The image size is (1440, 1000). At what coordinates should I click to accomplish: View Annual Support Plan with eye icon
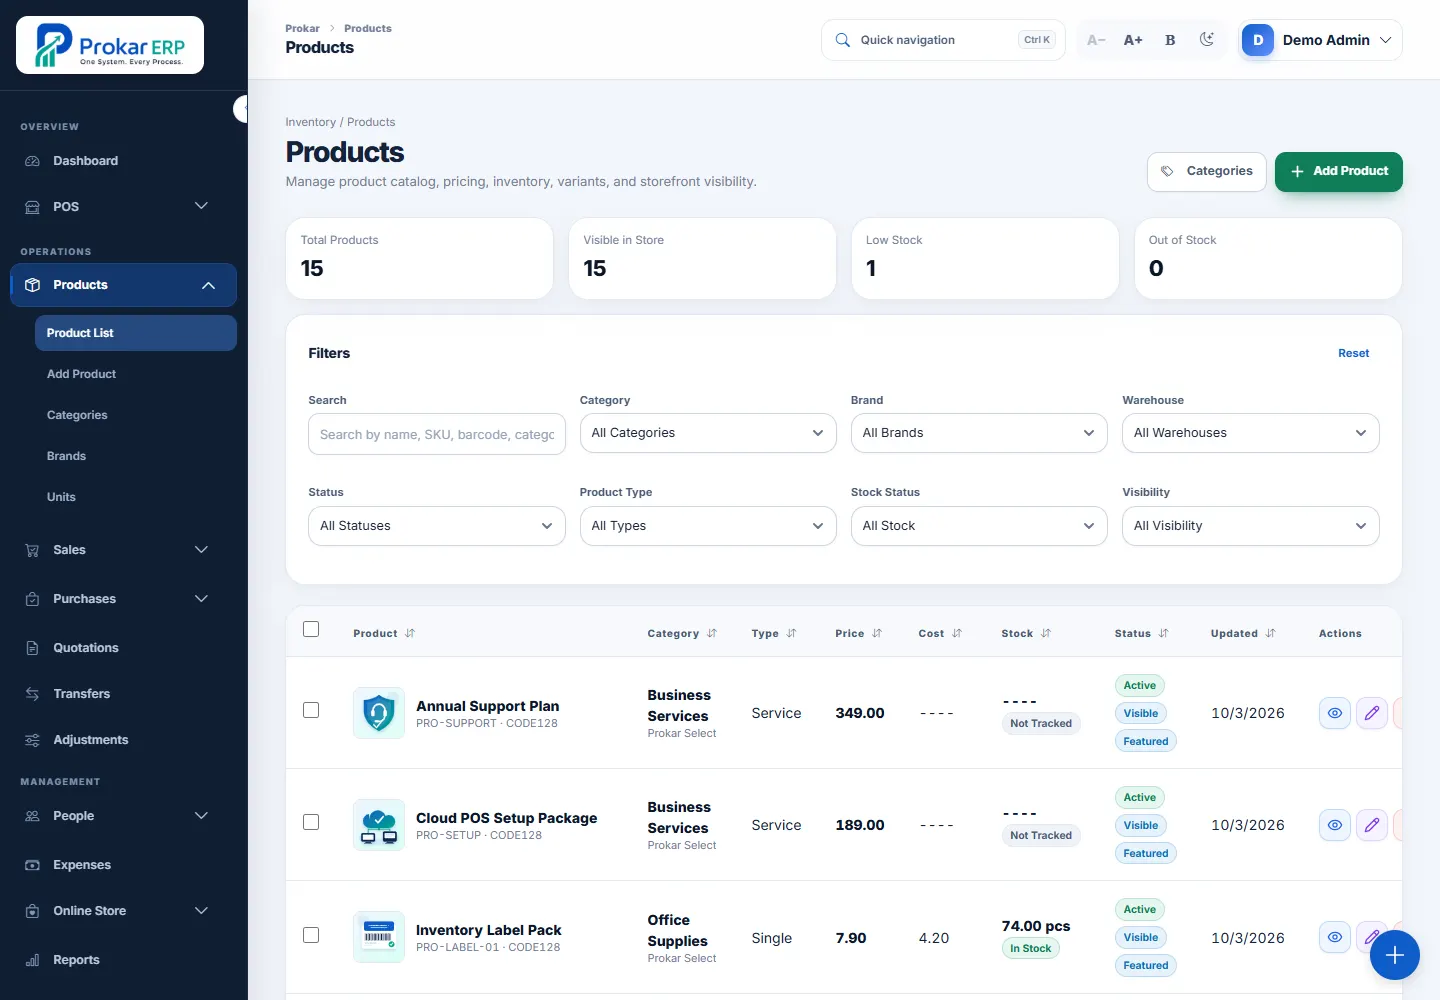[x=1335, y=713]
